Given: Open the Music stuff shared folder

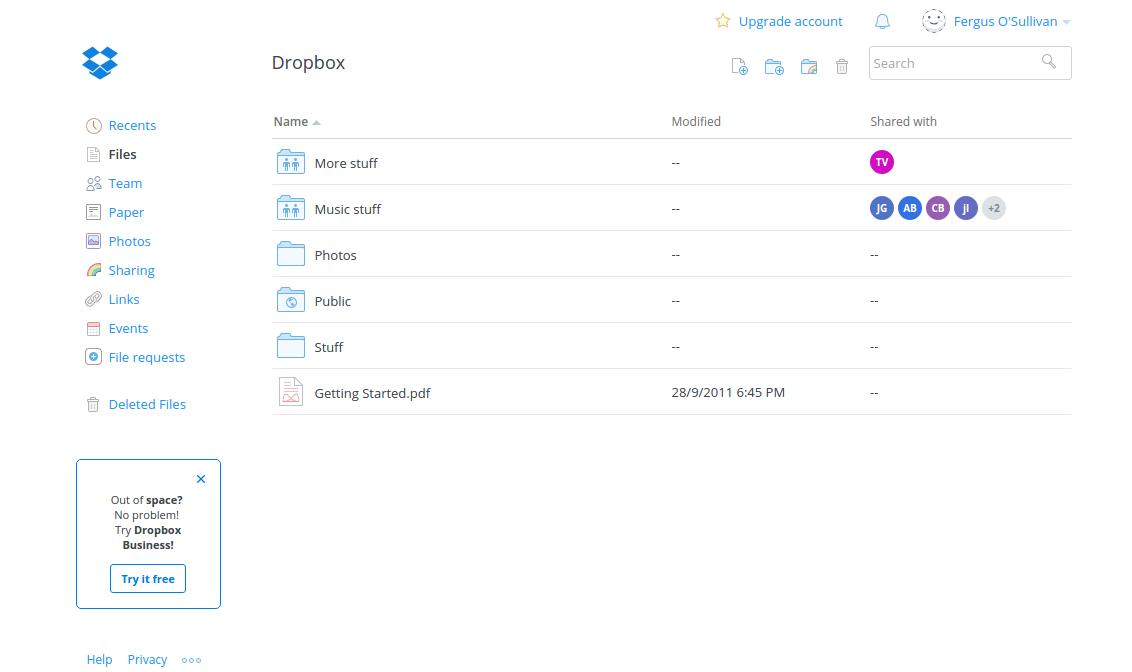Looking at the screenshot, I should pos(347,209).
